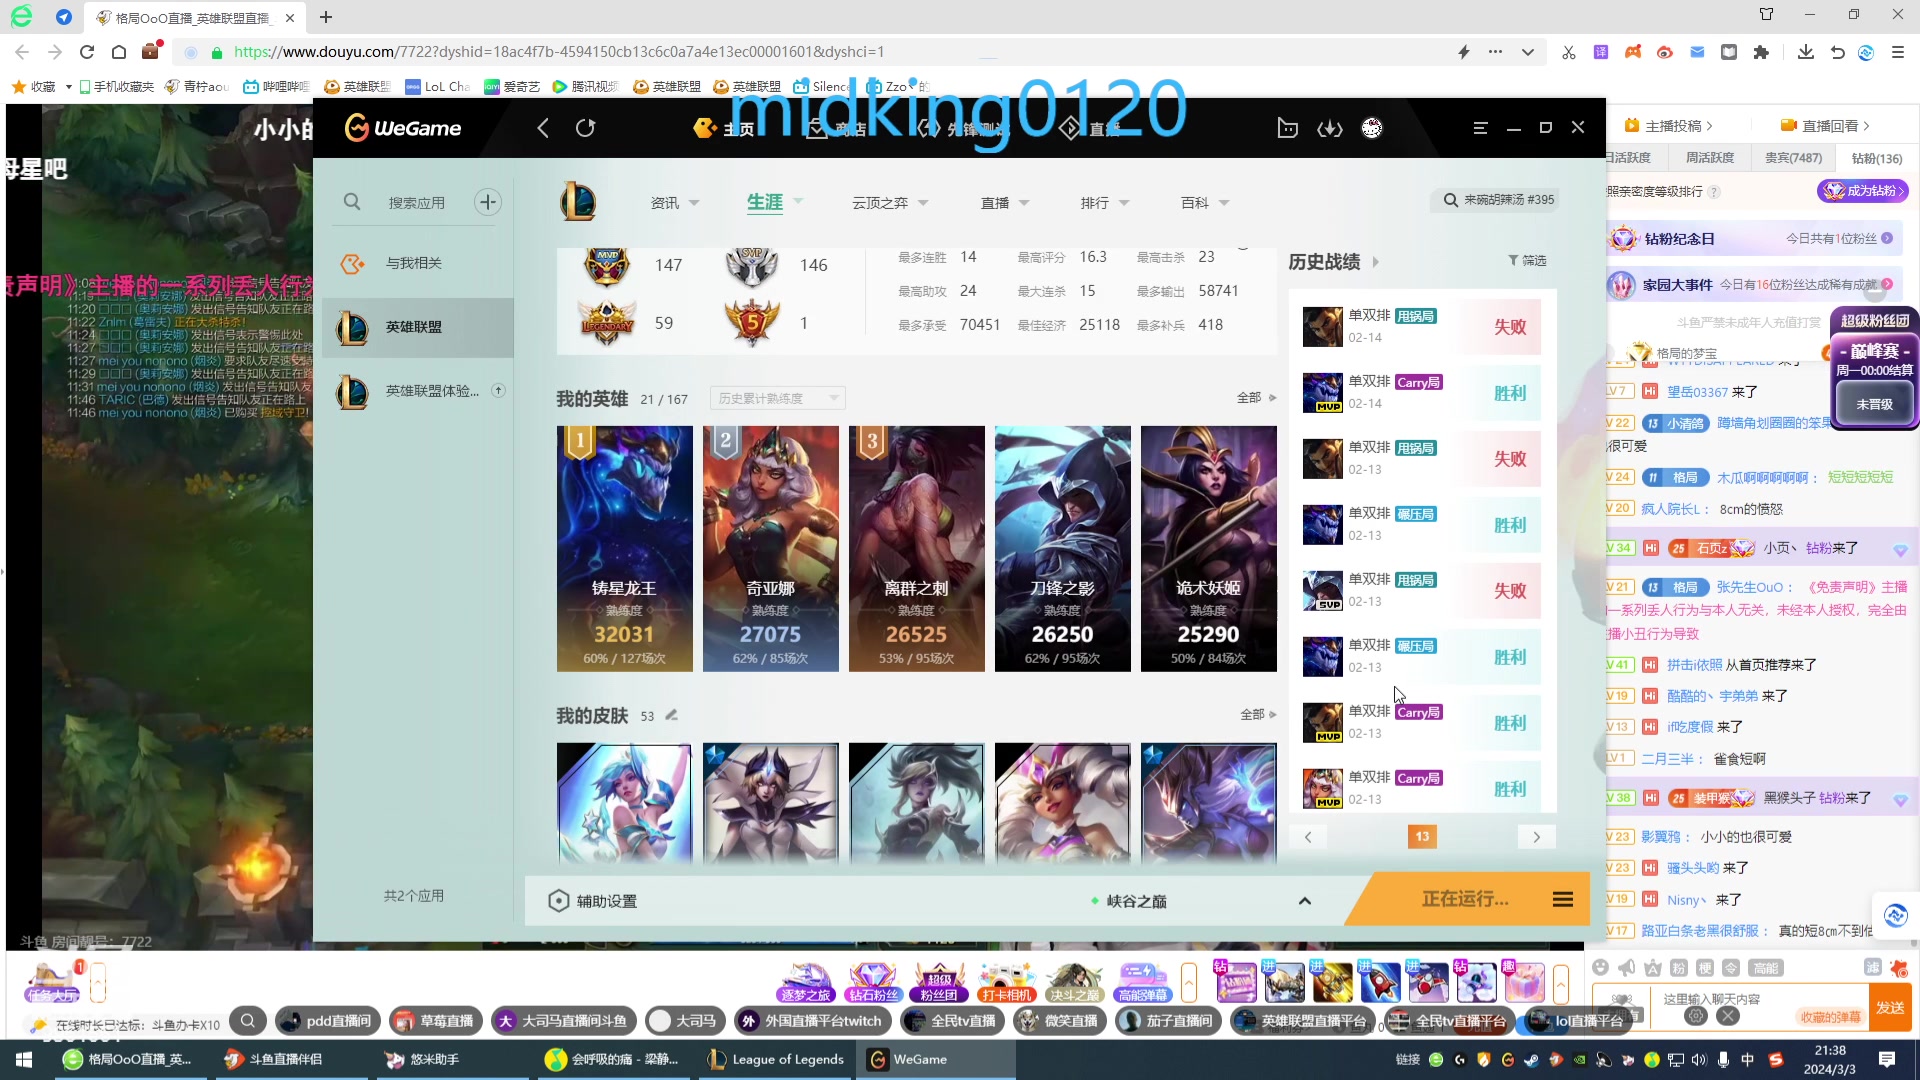
Task: Edit my skins with the pencil icon
Action: pyautogui.click(x=672, y=715)
